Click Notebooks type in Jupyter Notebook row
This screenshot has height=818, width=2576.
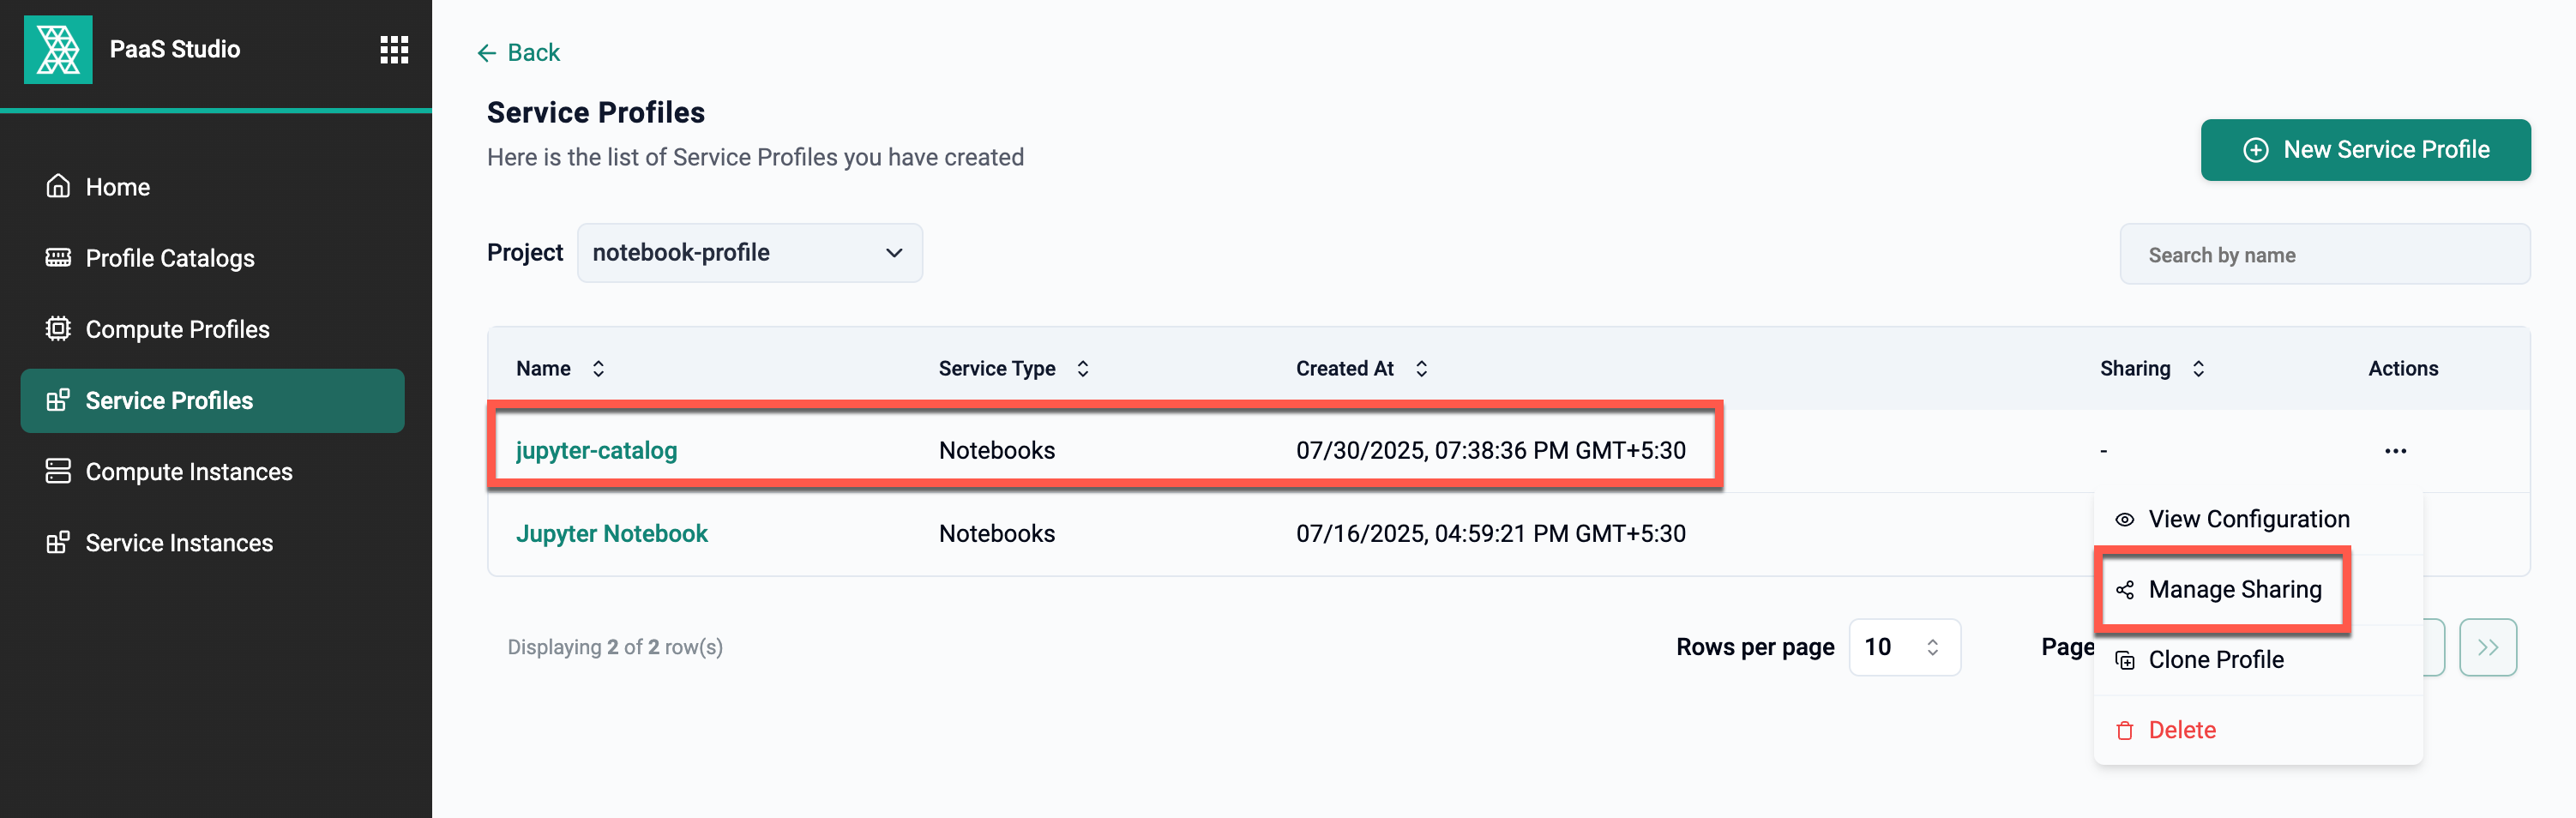click(996, 533)
